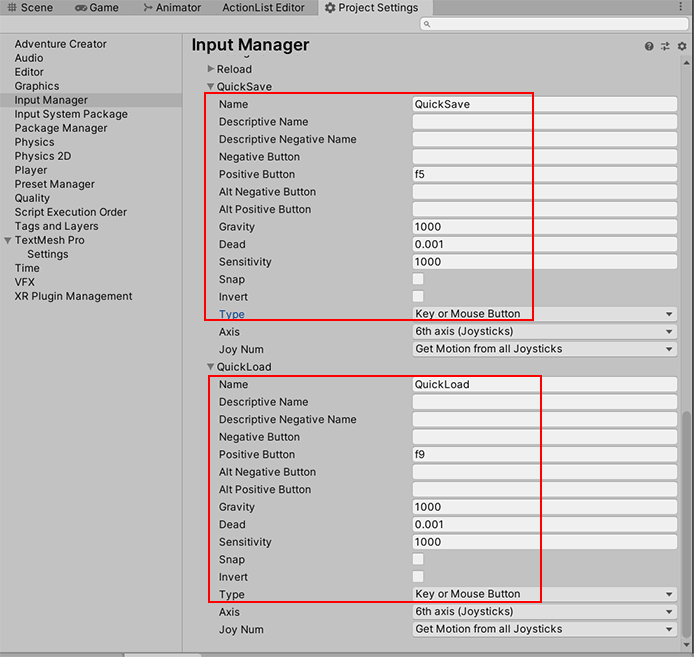Toggle the QuickSave Snap checkbox
Viewport: 694px width, 657px height.
[x=418, y=279]
